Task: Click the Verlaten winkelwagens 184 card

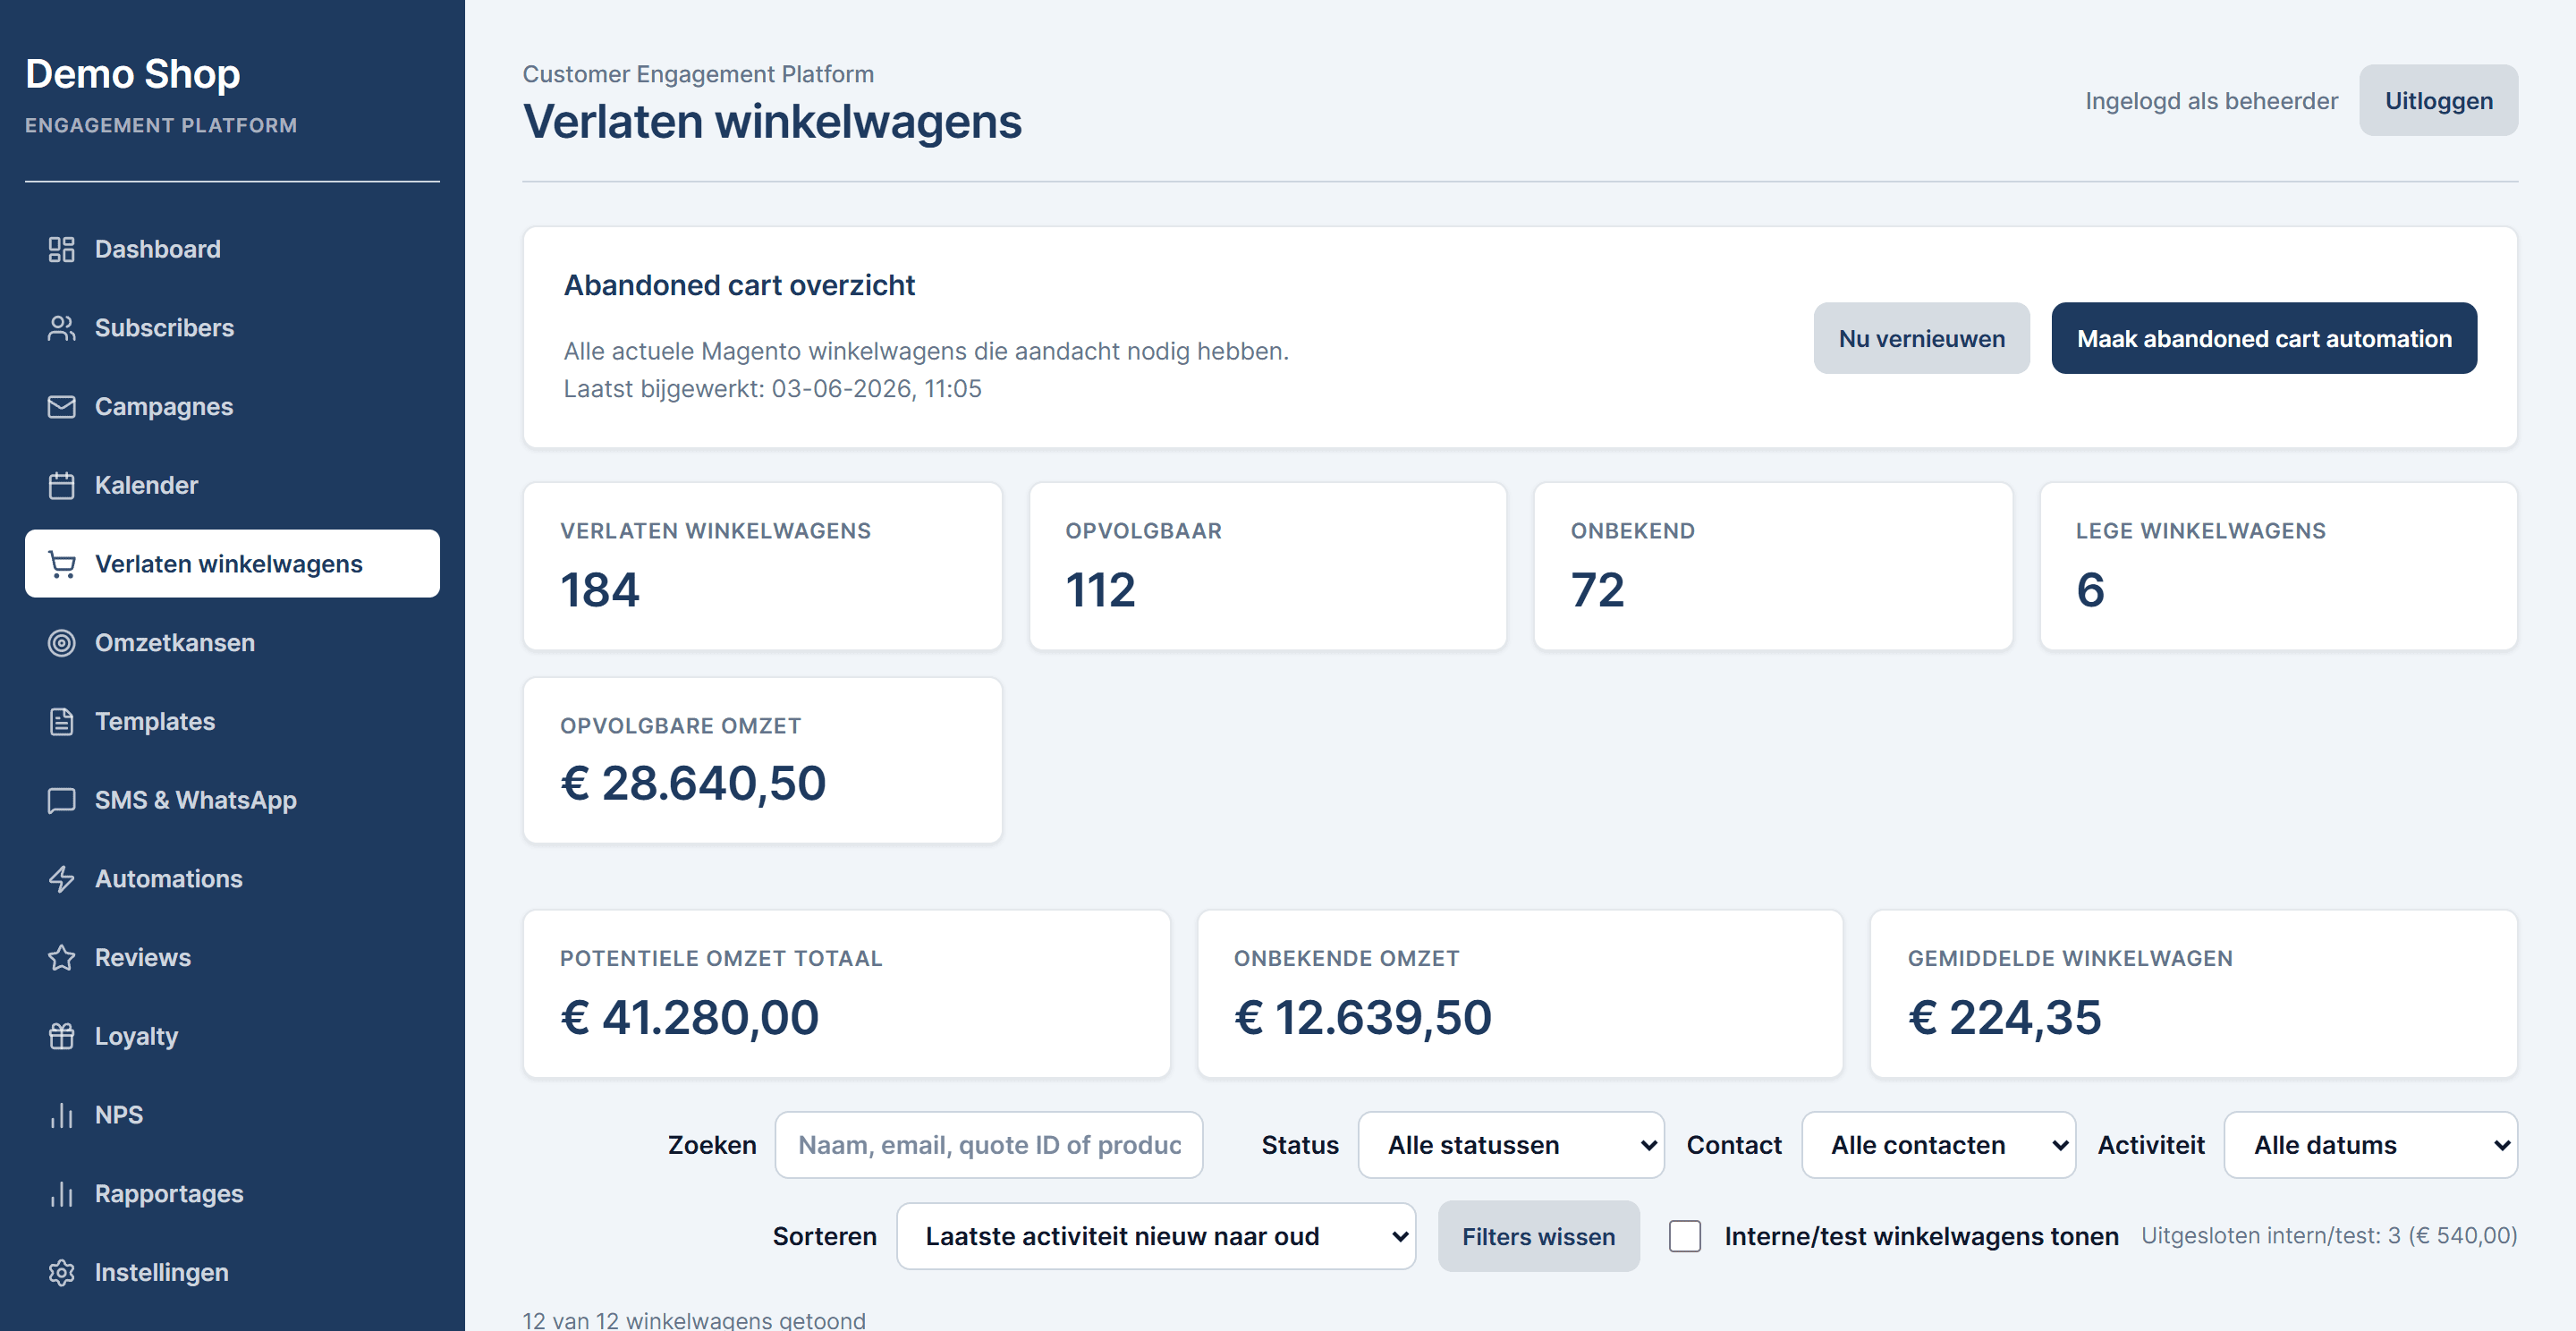Action: 763,567
